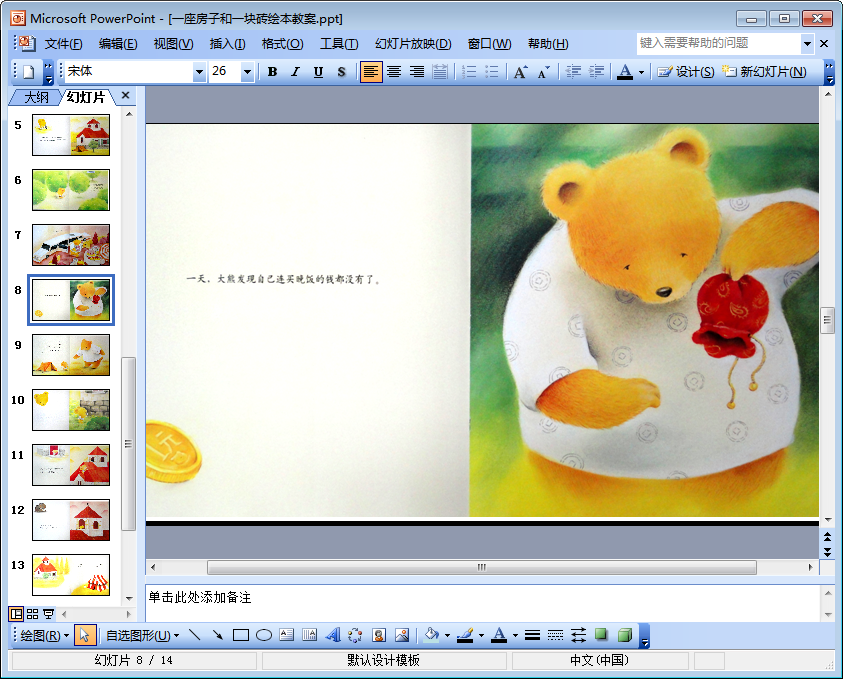
Task: Open formatting toolbar font color dropdown arrow
Action: pos(641,72)
